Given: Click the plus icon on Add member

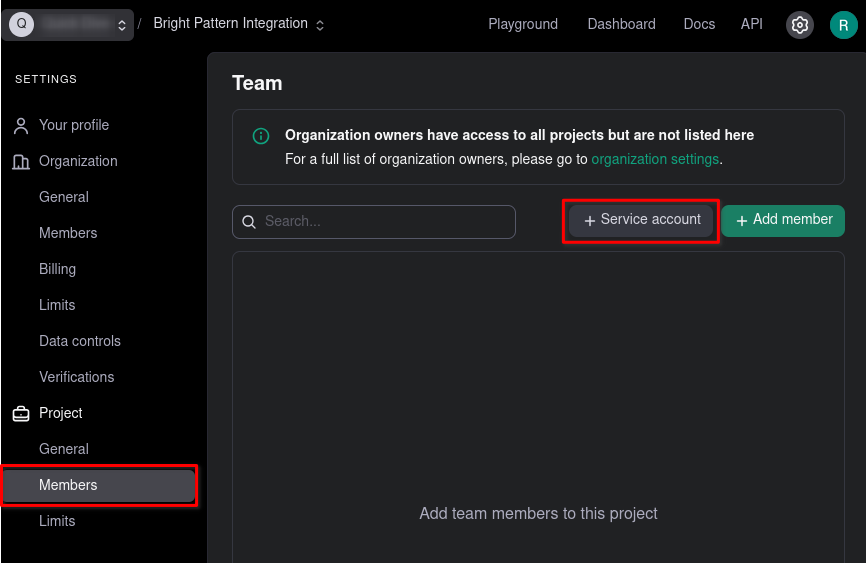Looking at the screenshot, I should (x=742, y=220).
